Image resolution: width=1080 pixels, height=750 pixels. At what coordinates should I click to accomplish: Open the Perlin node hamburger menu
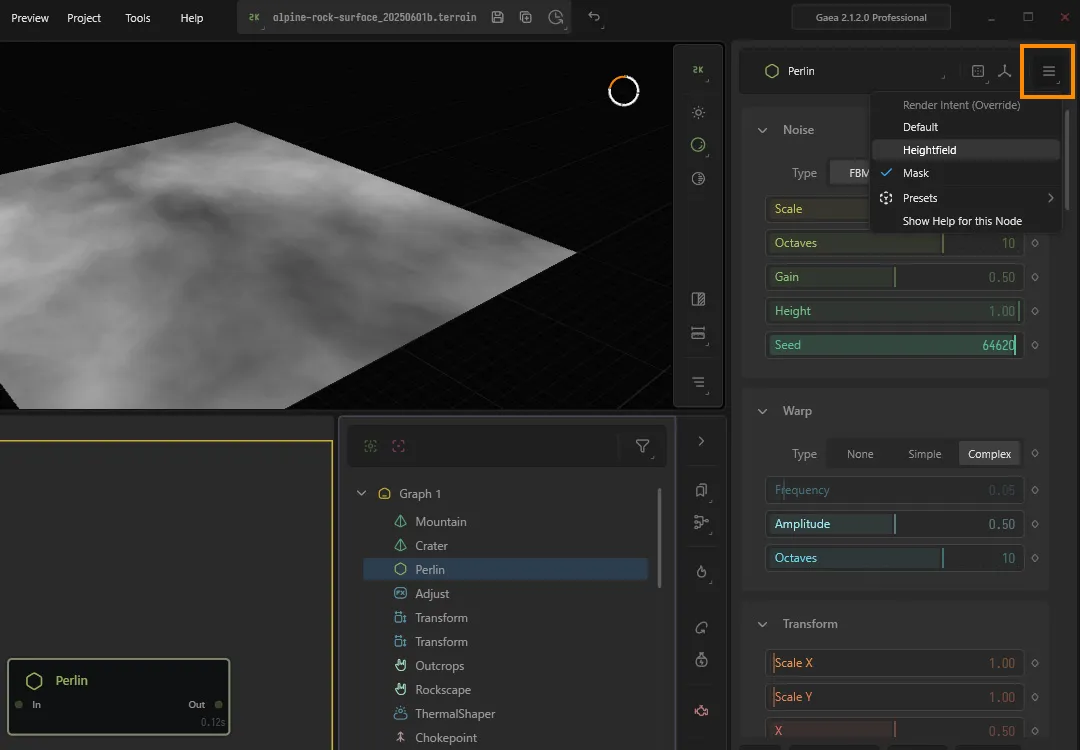1048,71
